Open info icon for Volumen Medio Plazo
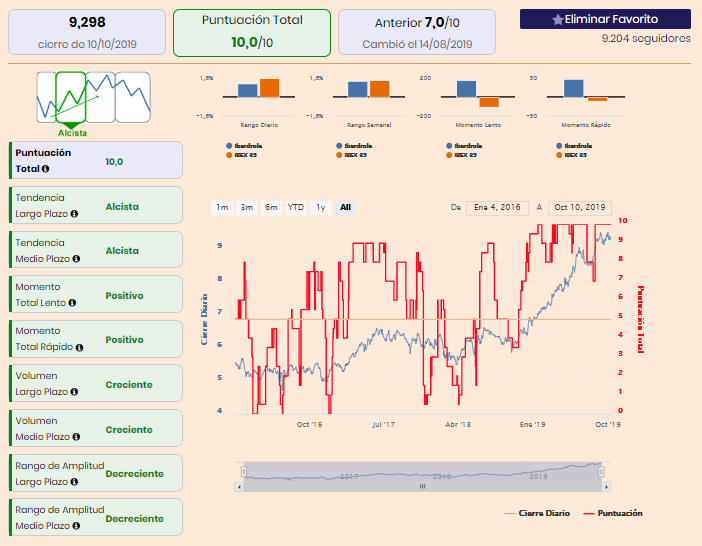Image resolution: width=702 pixels, height=546 pixels. [x=76, y=437]
